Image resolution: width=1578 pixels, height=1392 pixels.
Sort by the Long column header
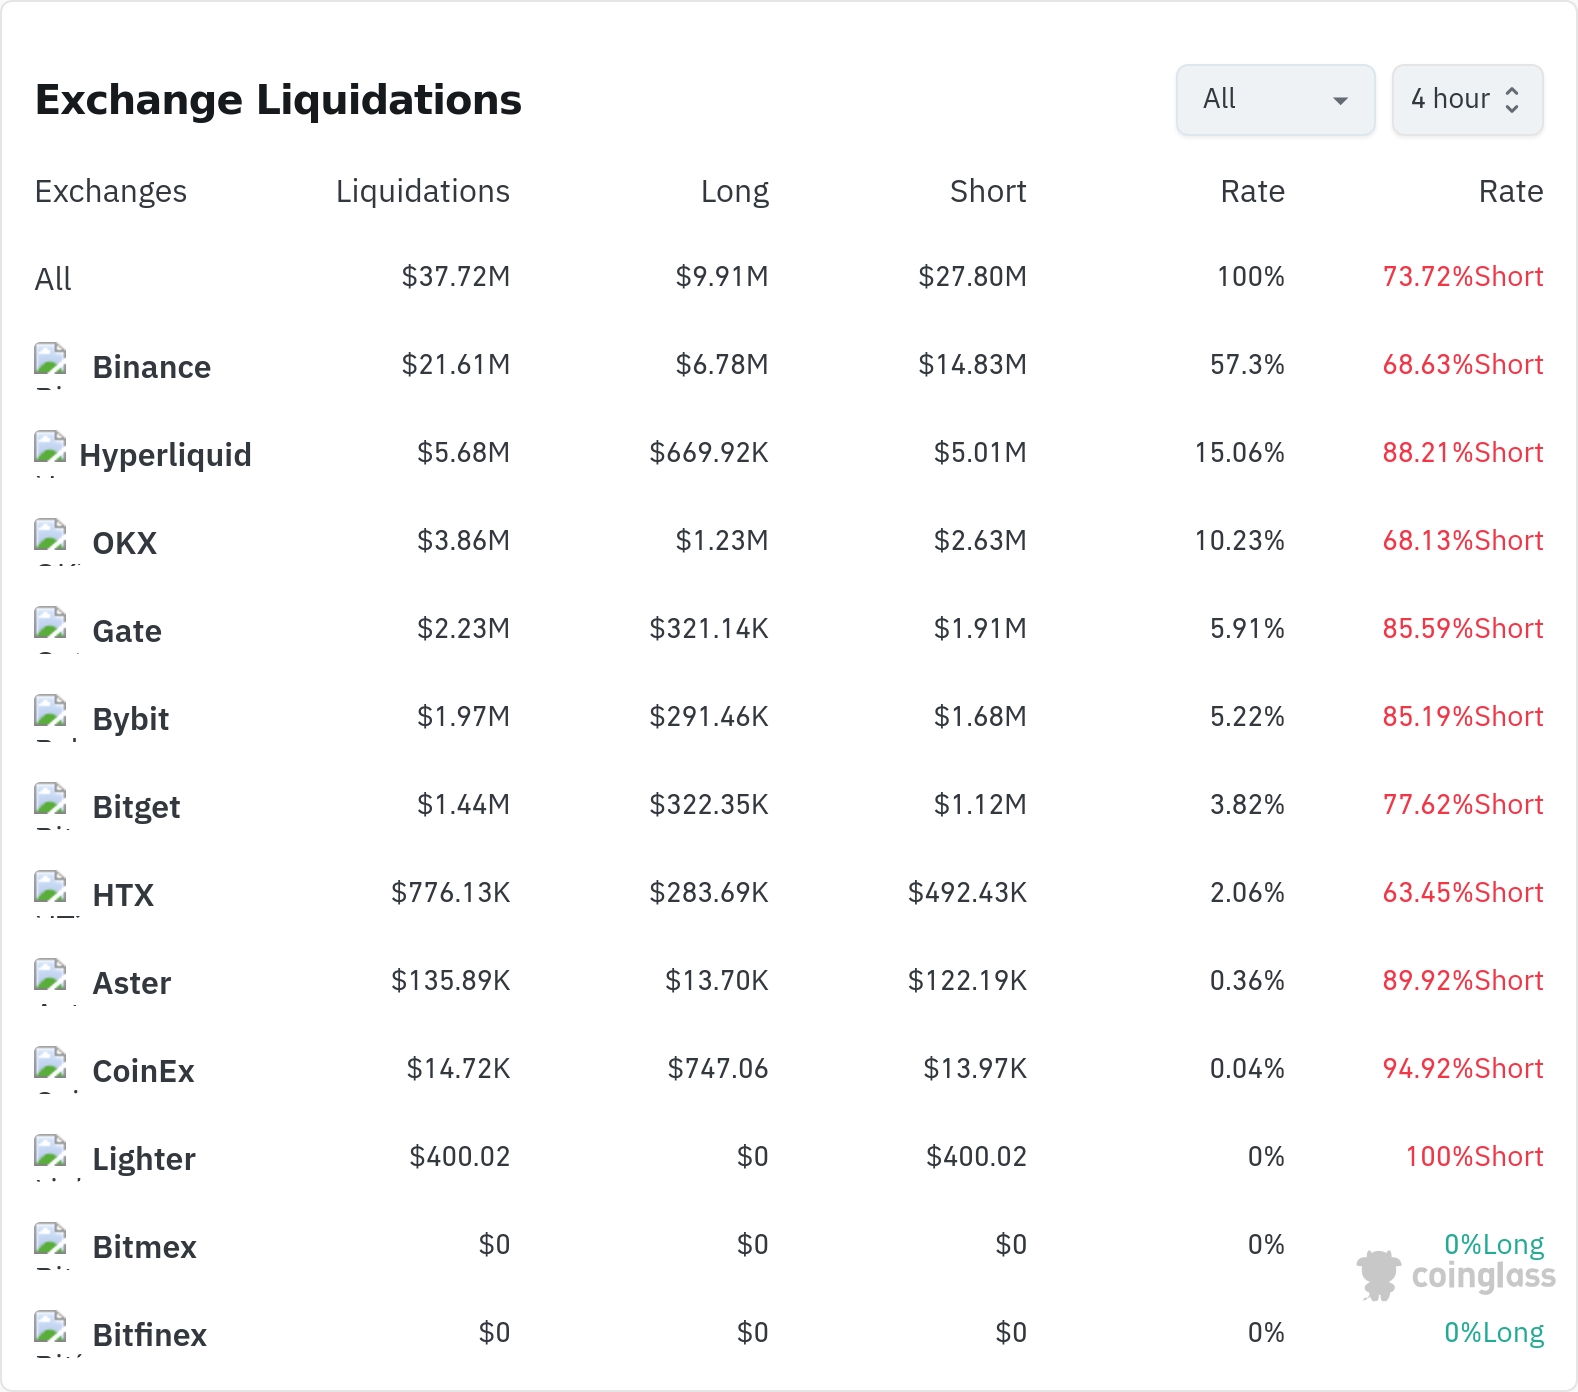[735, 191]
